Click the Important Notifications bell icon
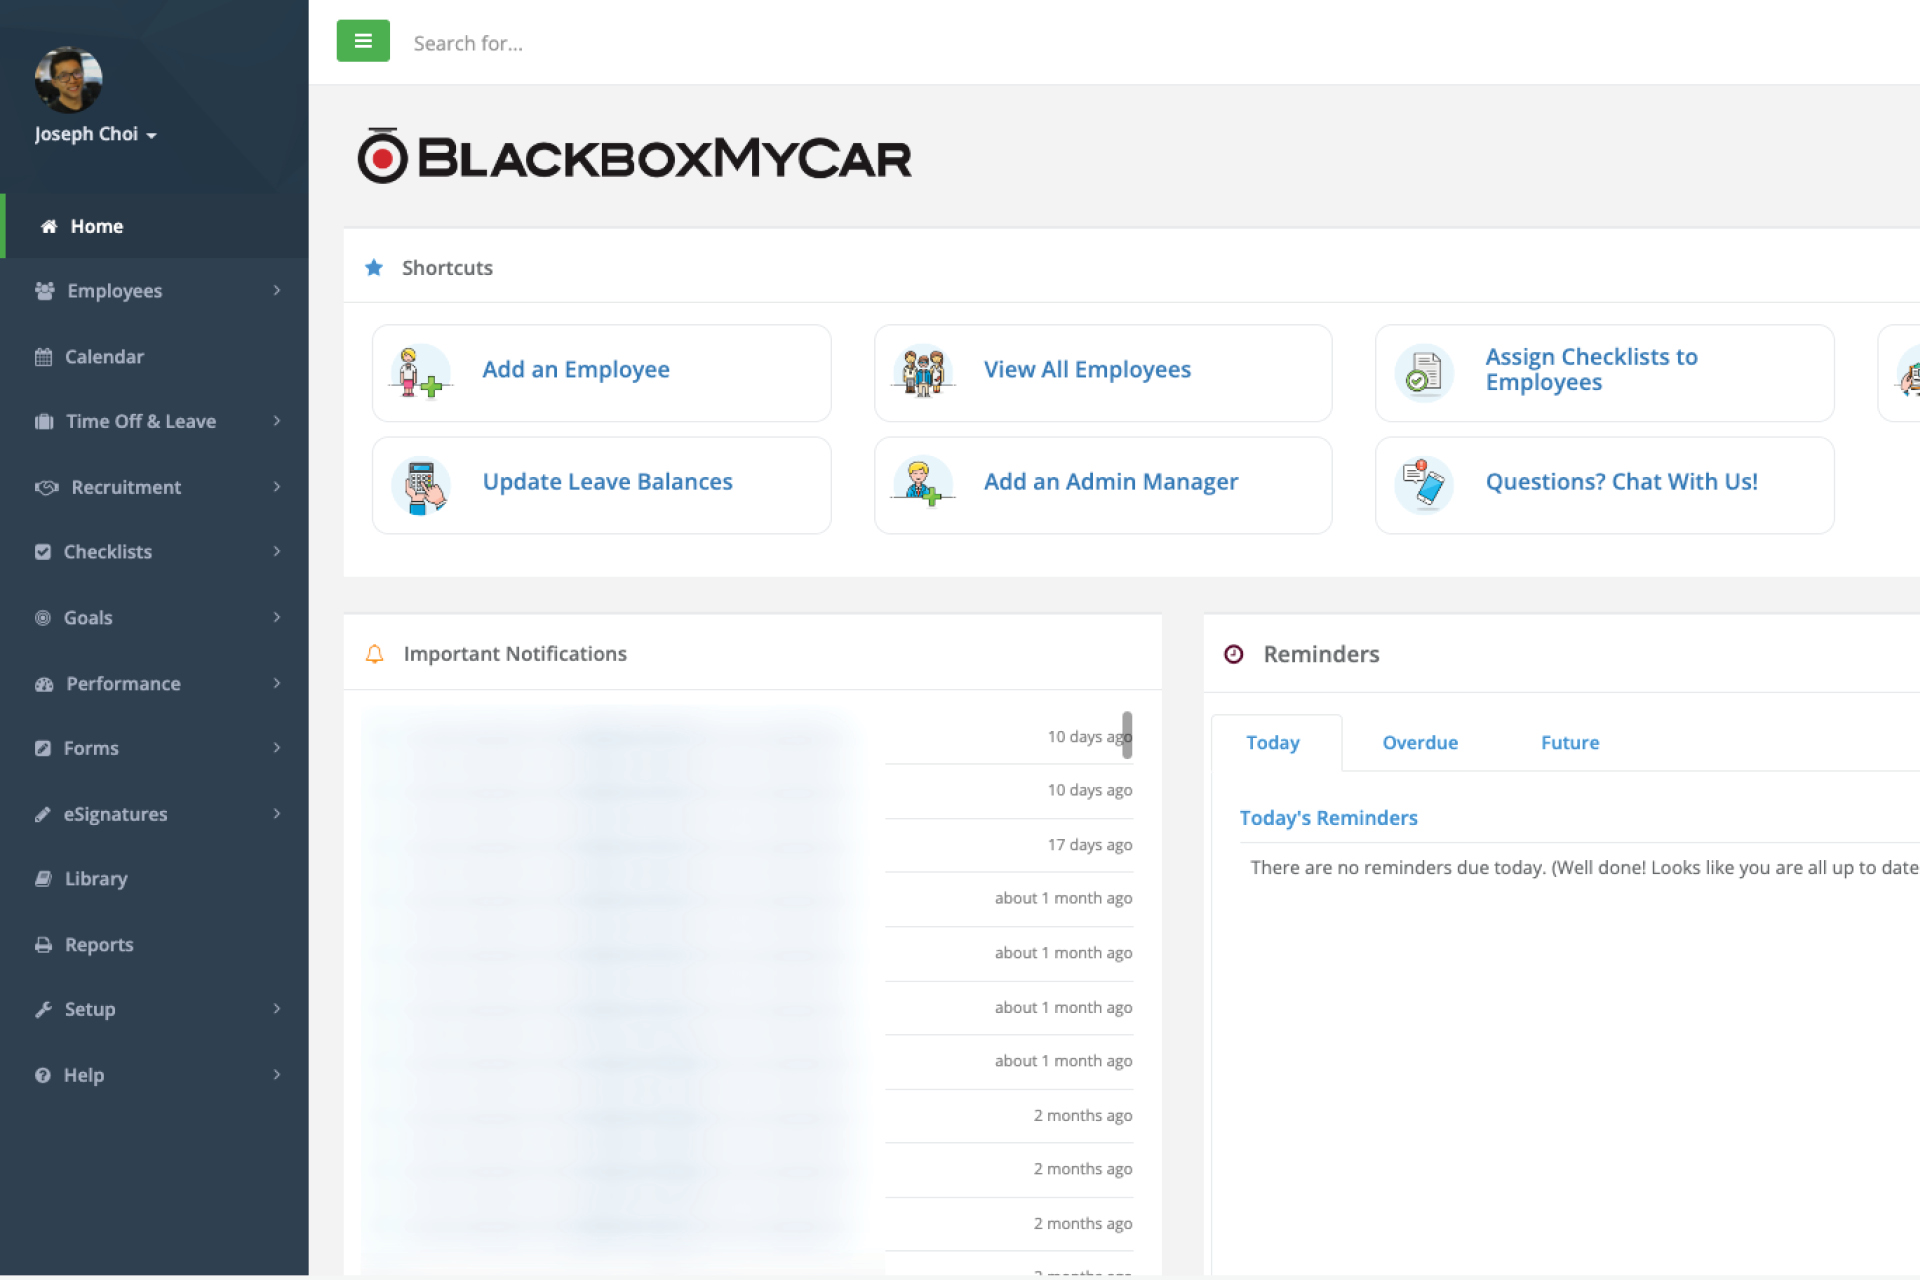This screenshot has height=1280, width=1920. click(x=375, y=654)
